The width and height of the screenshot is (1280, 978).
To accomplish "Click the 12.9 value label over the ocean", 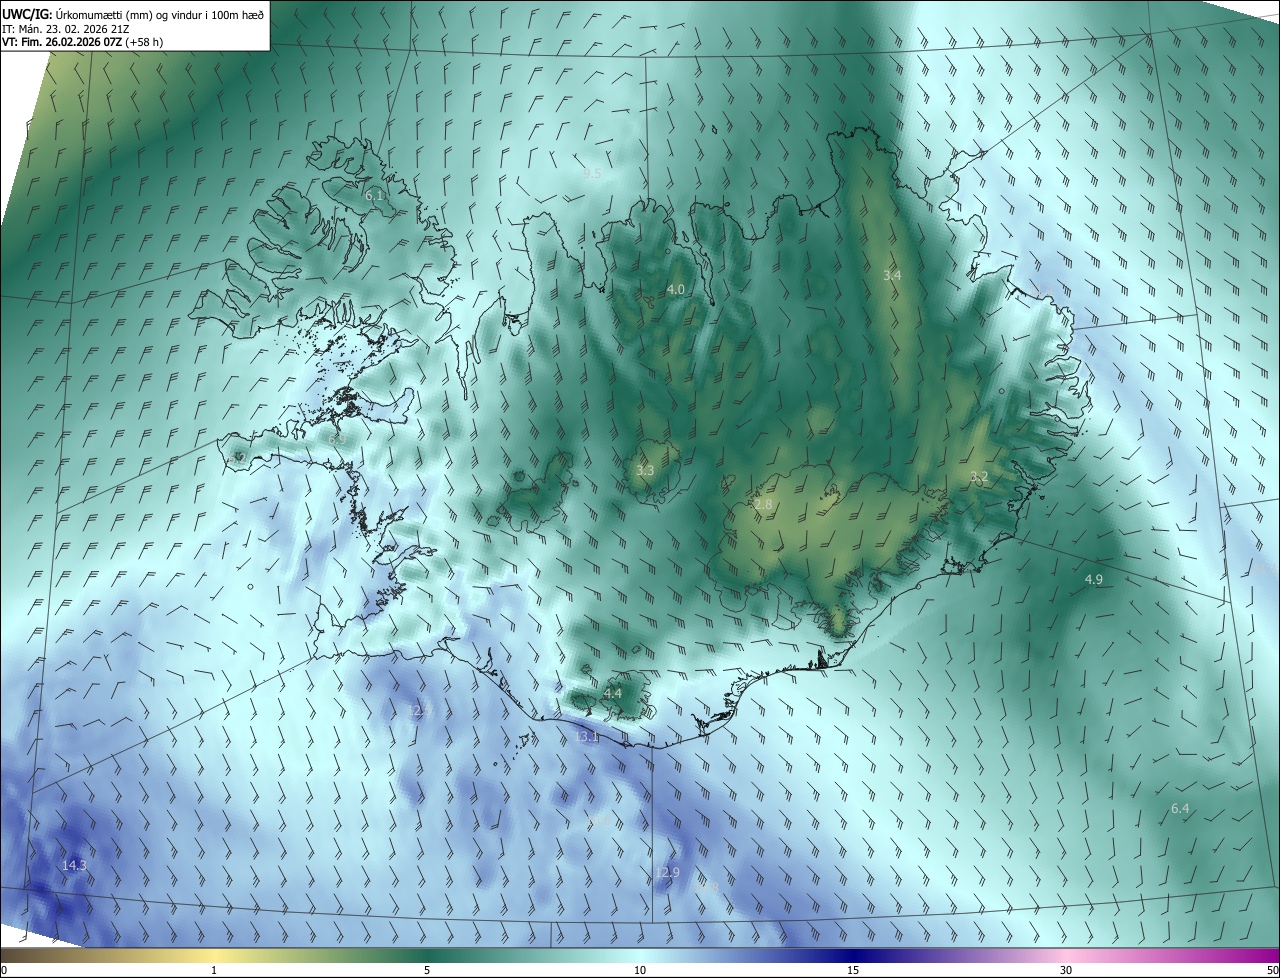I will 668,873.
